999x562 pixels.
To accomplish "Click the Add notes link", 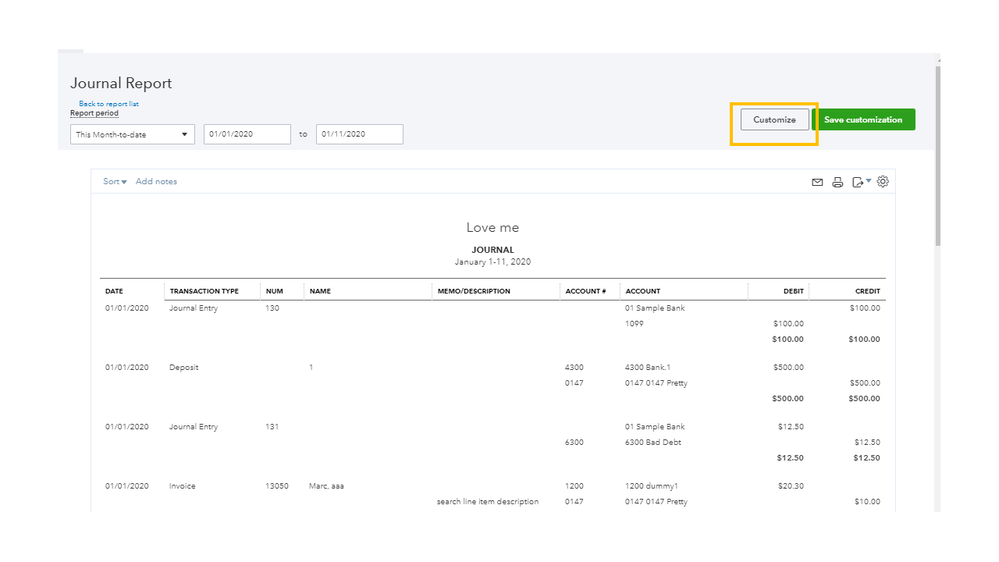I will tap(156, 182).
